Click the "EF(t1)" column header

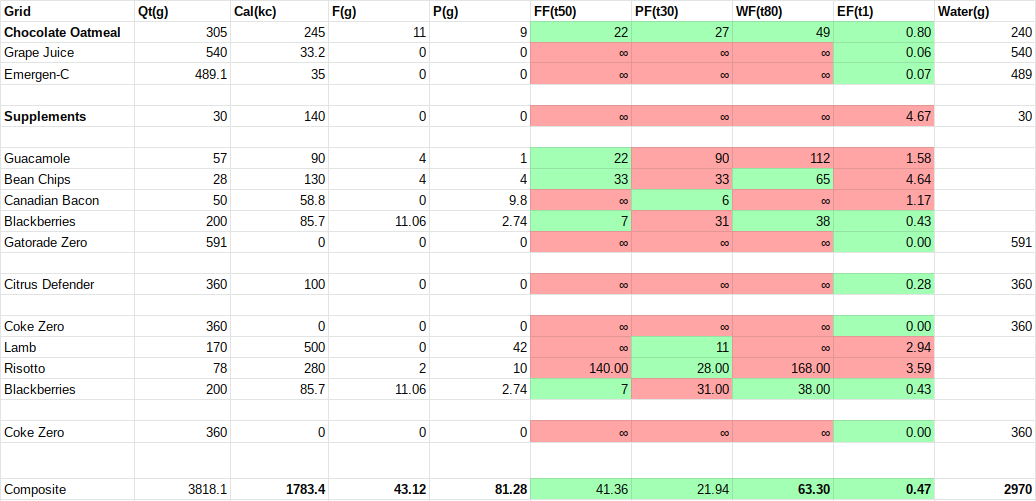coord(857,11)
